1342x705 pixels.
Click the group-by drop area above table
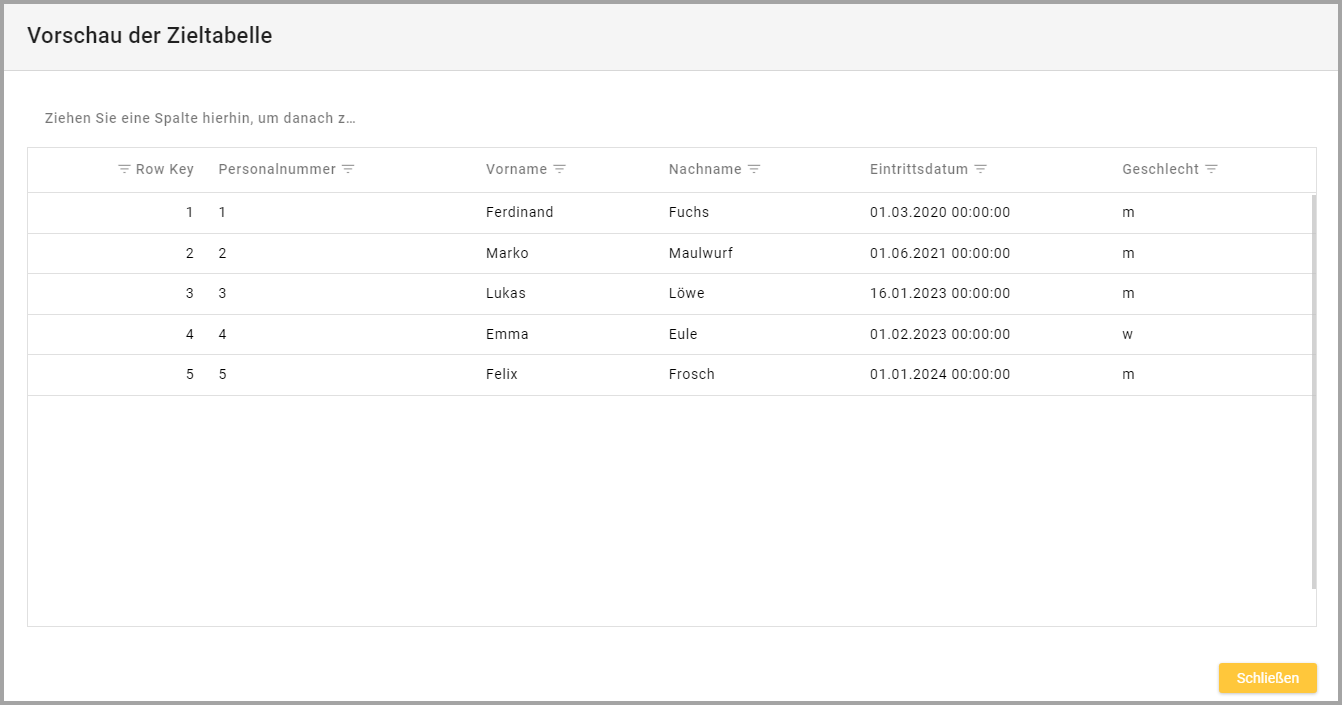coord(200,118)
